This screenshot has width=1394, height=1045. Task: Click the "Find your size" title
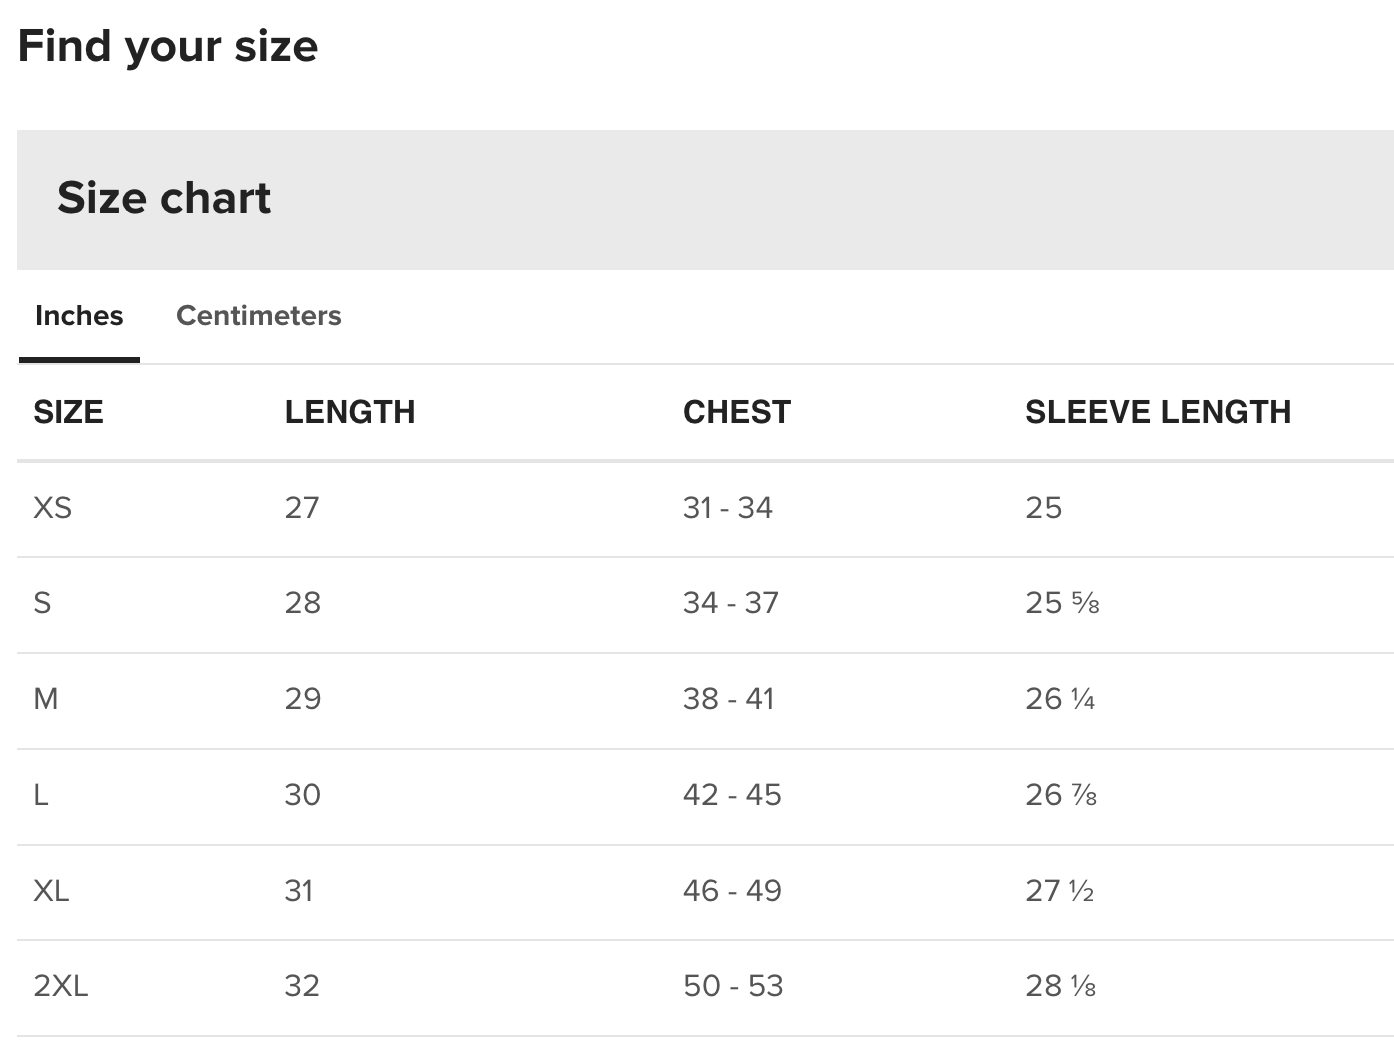pos(168,46)
